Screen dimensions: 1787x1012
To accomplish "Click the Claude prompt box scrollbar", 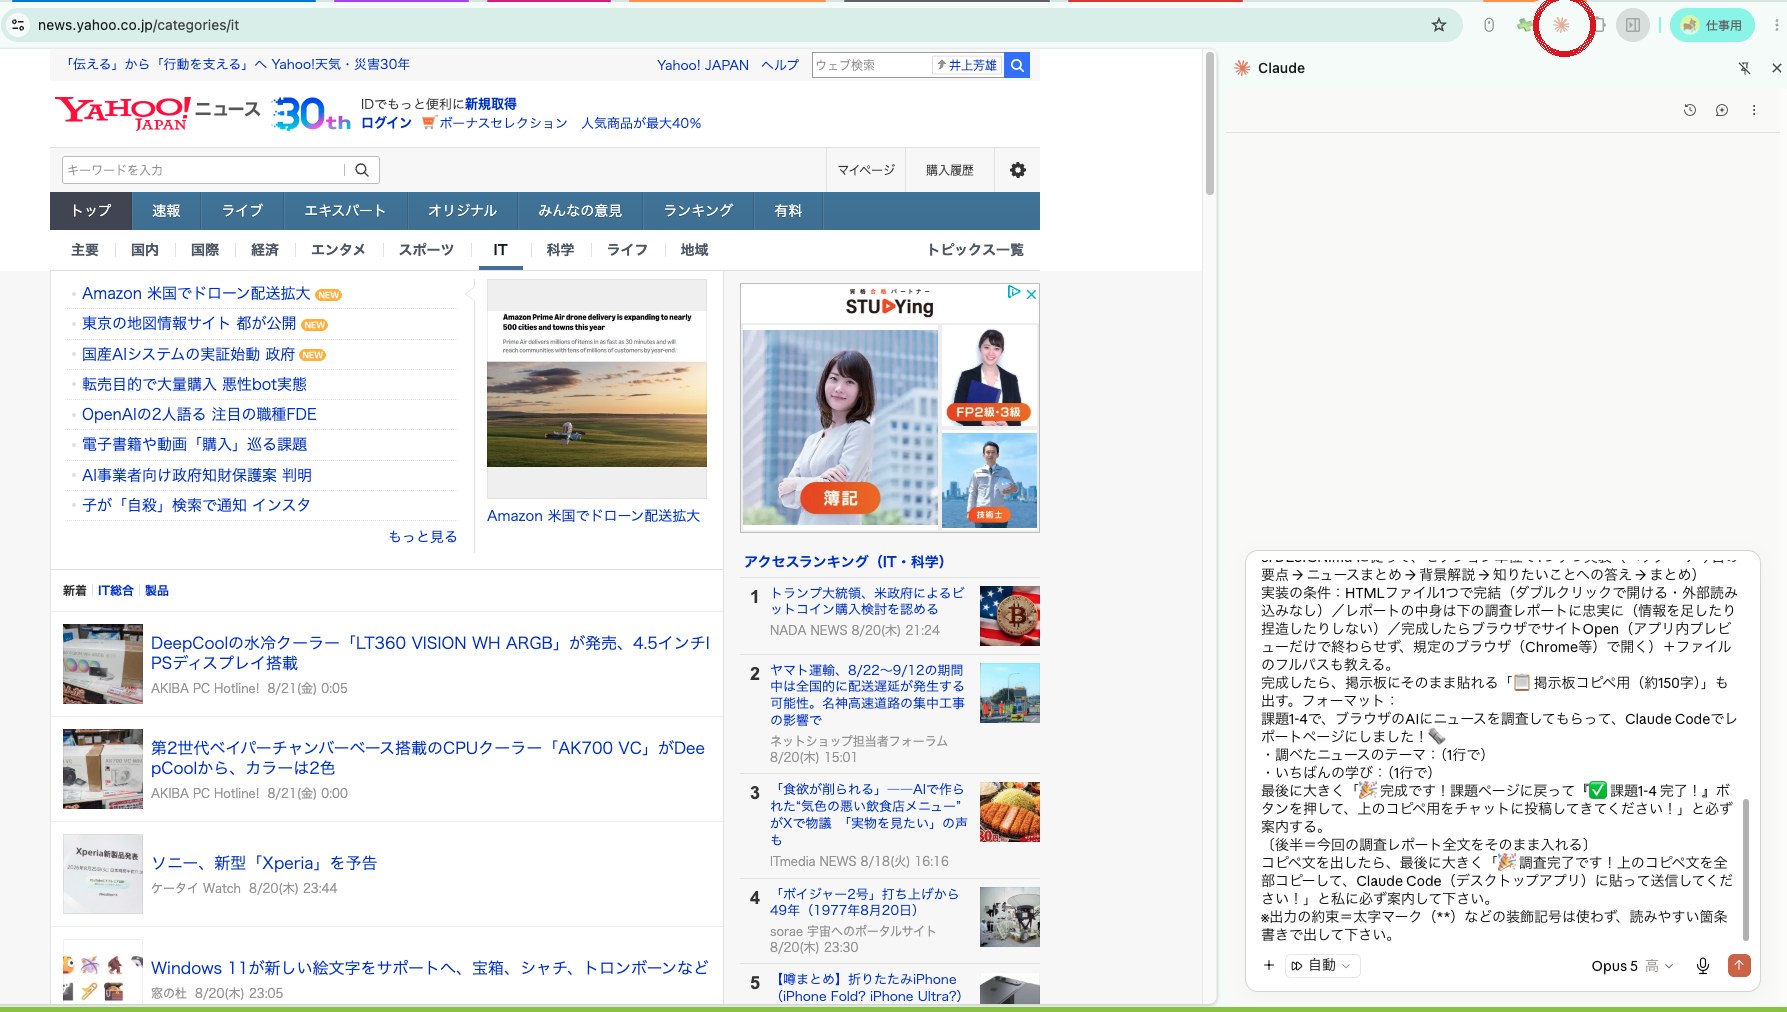I will (1746, 870).
